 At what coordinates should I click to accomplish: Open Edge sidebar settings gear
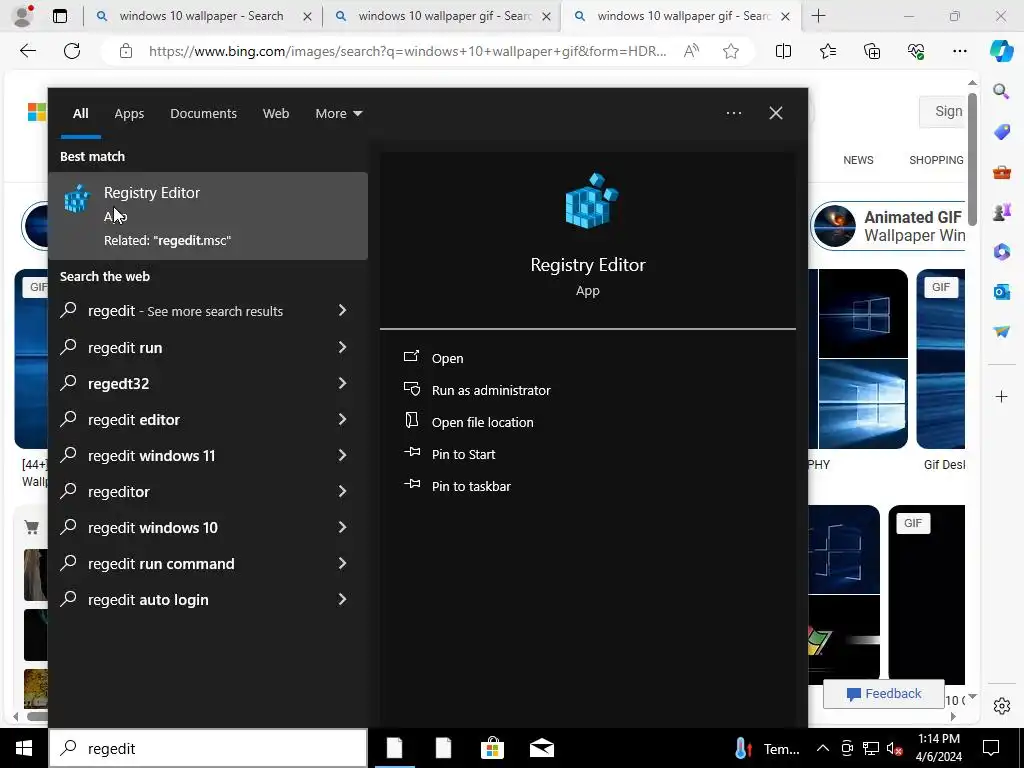pyautogui.click(x=1001, y=706)
